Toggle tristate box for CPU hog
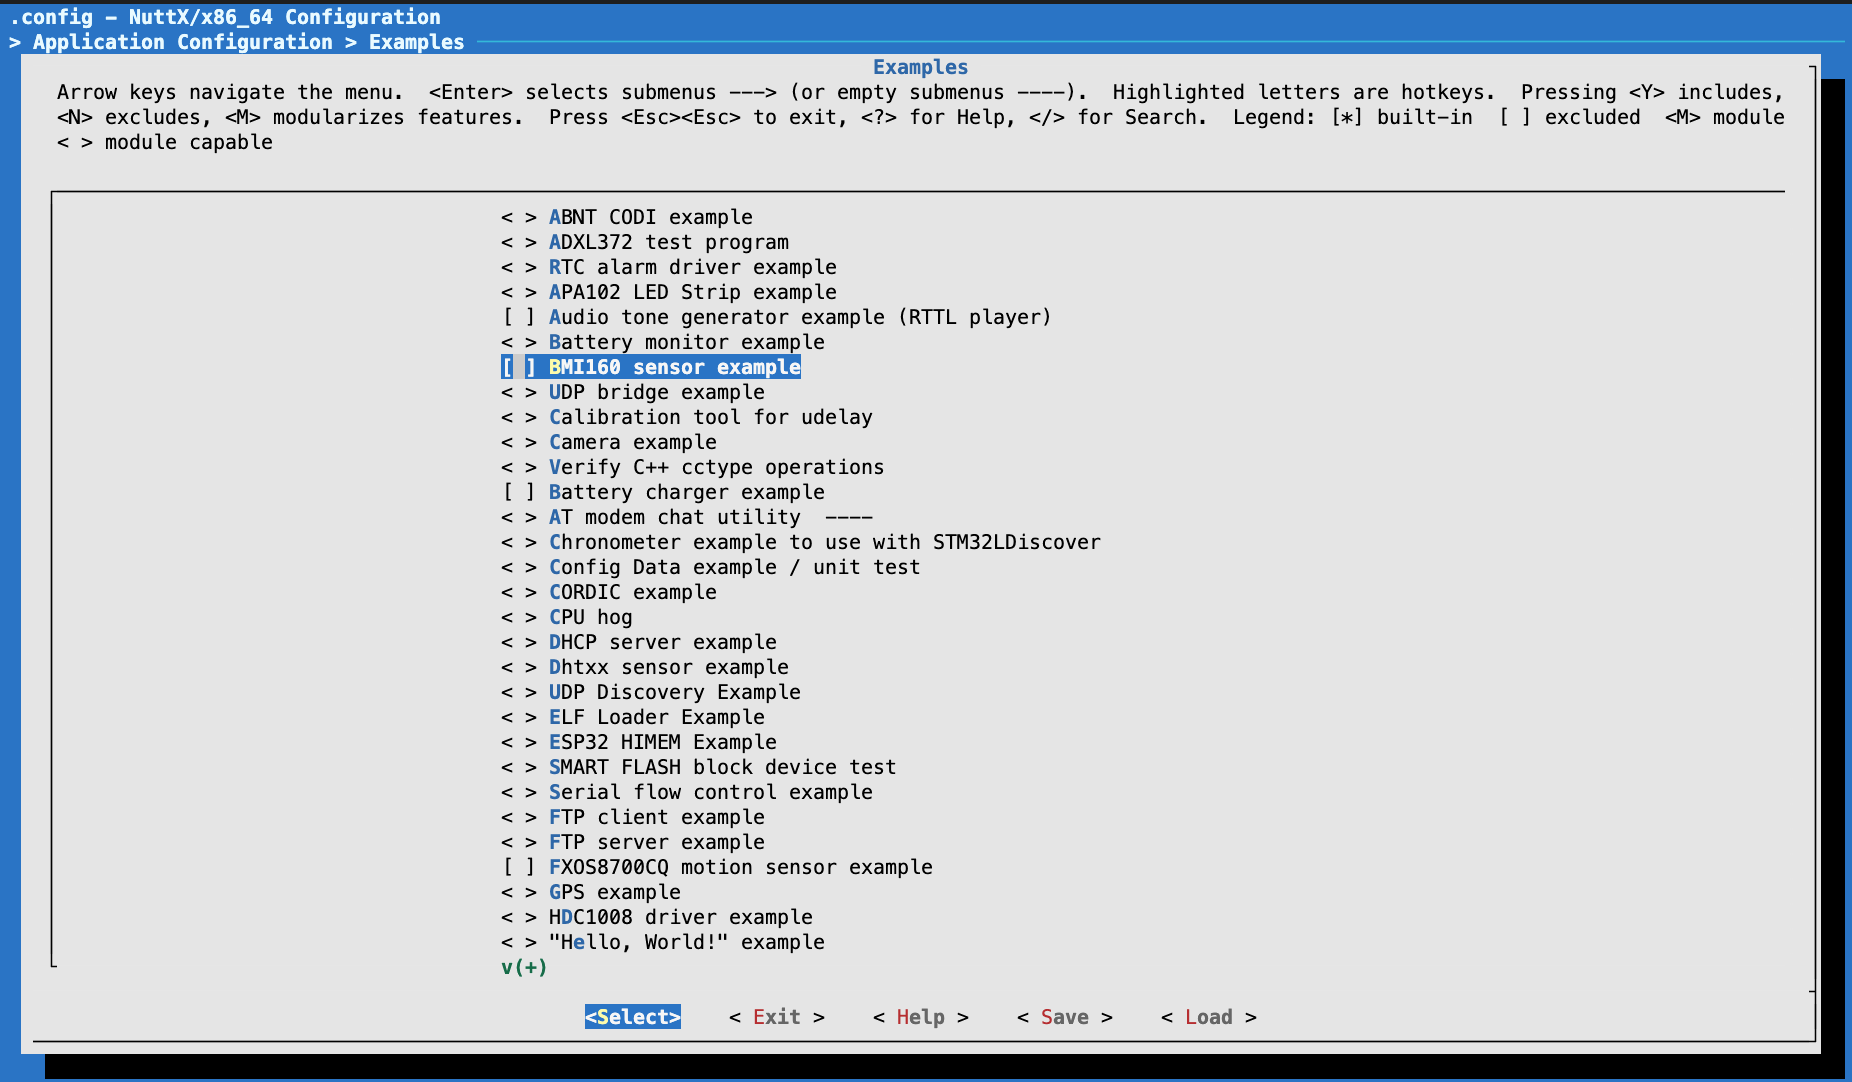The image size is (1852, 1082). tap(518, 617)
